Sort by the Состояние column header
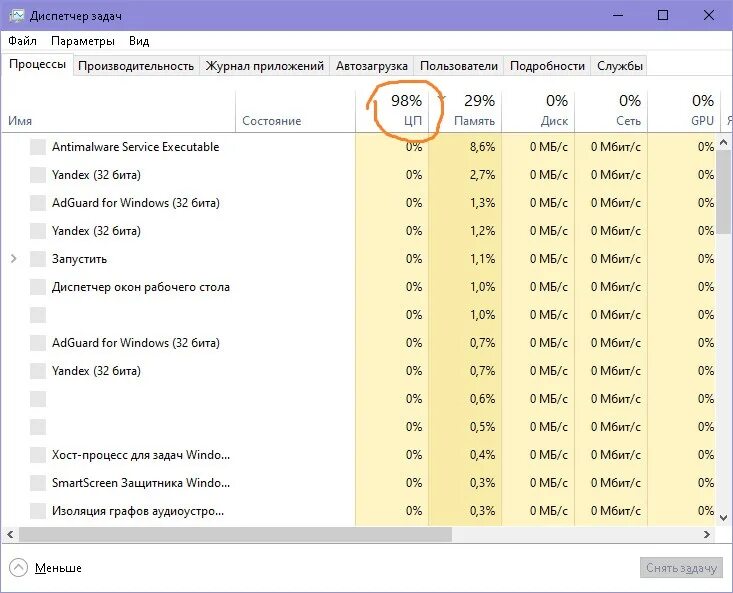Screen dimensions: 733x593 [295, 111]
